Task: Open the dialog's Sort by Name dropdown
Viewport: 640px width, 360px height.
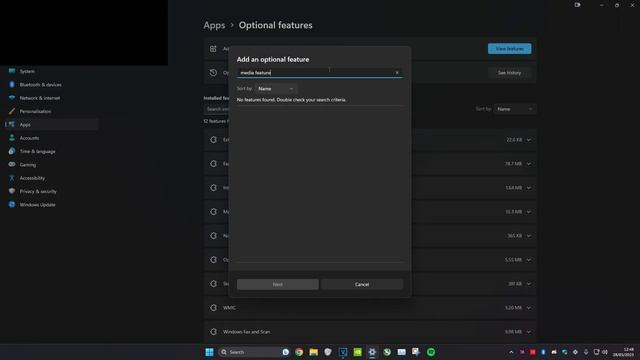Action: pos(276,89)
